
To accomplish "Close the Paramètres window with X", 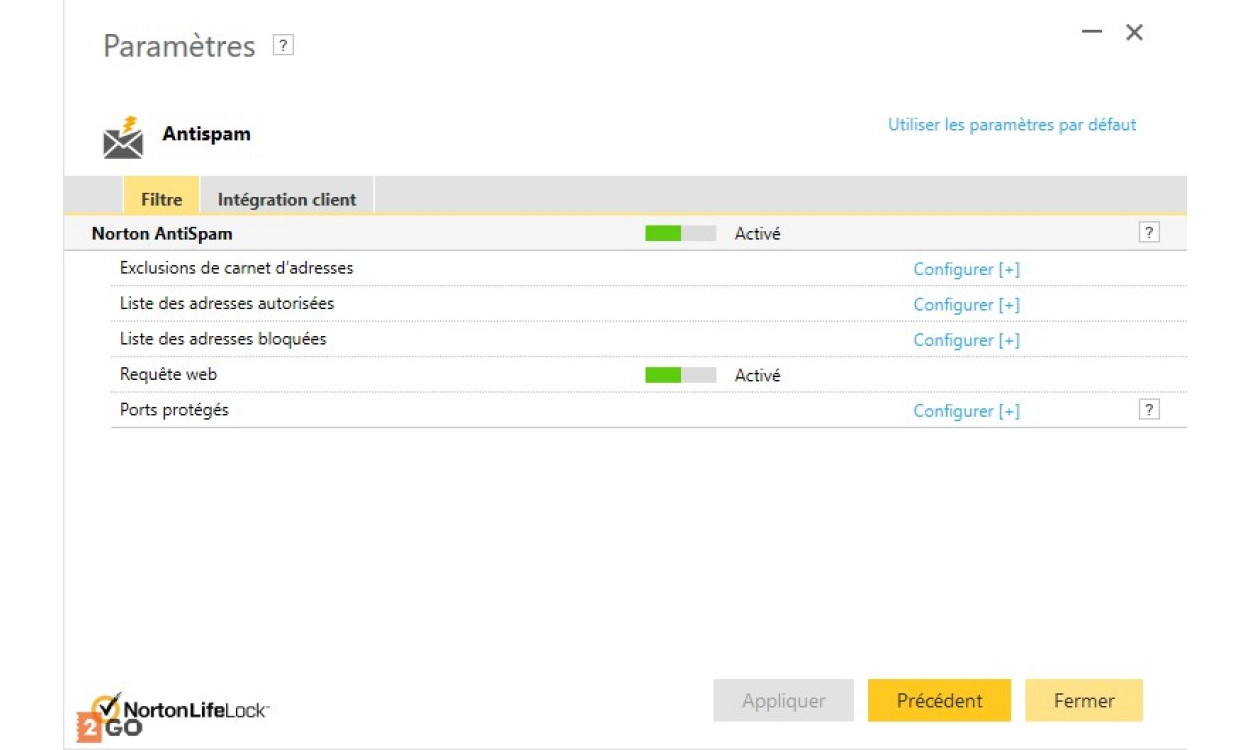I will click(1134, 32).
